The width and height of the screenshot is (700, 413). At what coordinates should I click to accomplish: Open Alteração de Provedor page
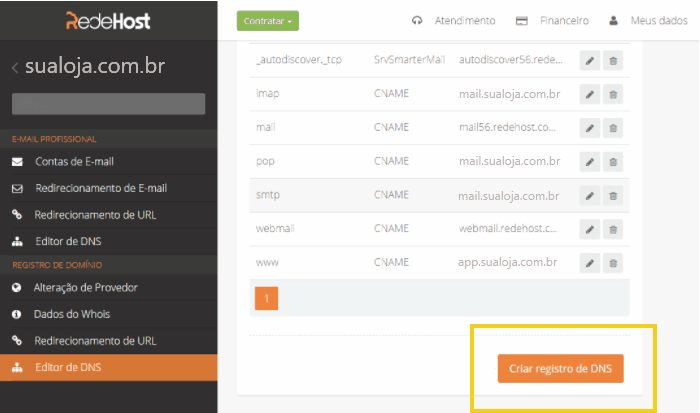pos(86,288)
